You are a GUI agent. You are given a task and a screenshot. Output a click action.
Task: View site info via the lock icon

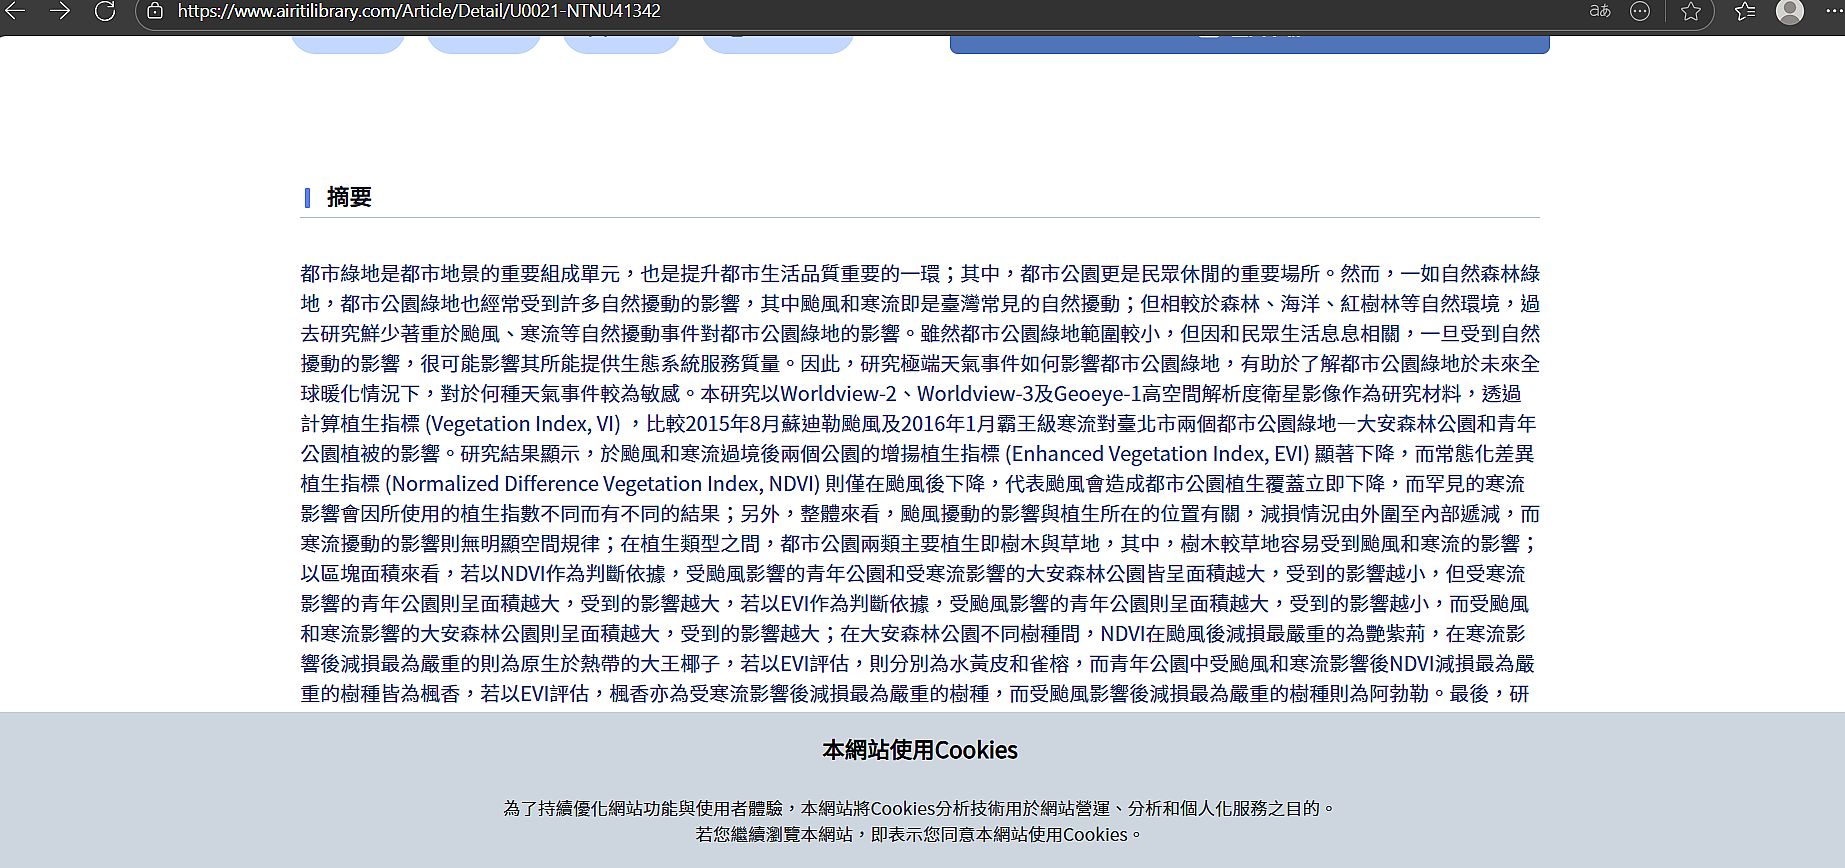(x=155, y=11)
